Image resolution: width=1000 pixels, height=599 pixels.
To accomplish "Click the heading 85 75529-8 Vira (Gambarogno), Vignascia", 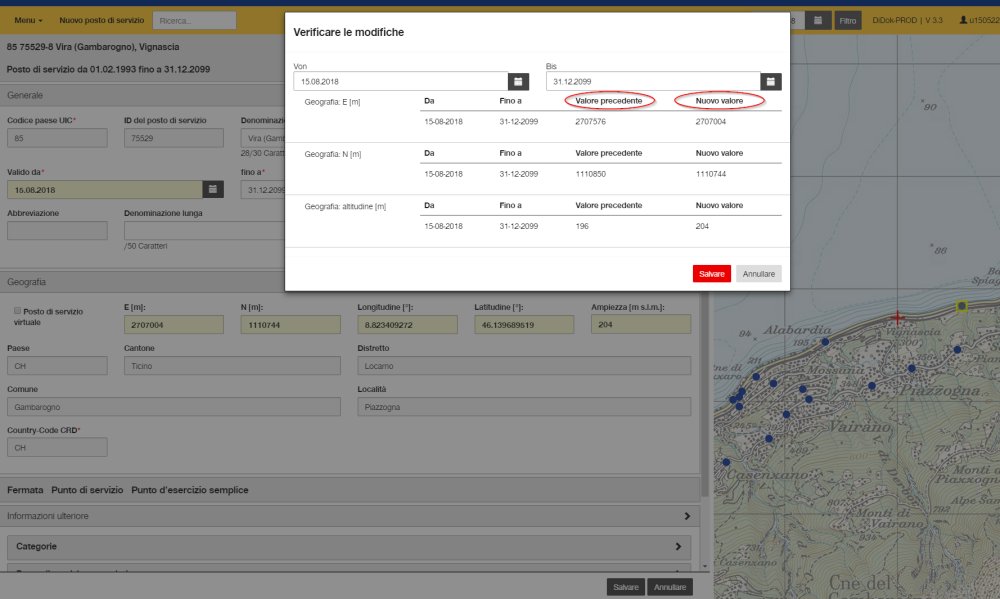I will [x=93, y=47].
